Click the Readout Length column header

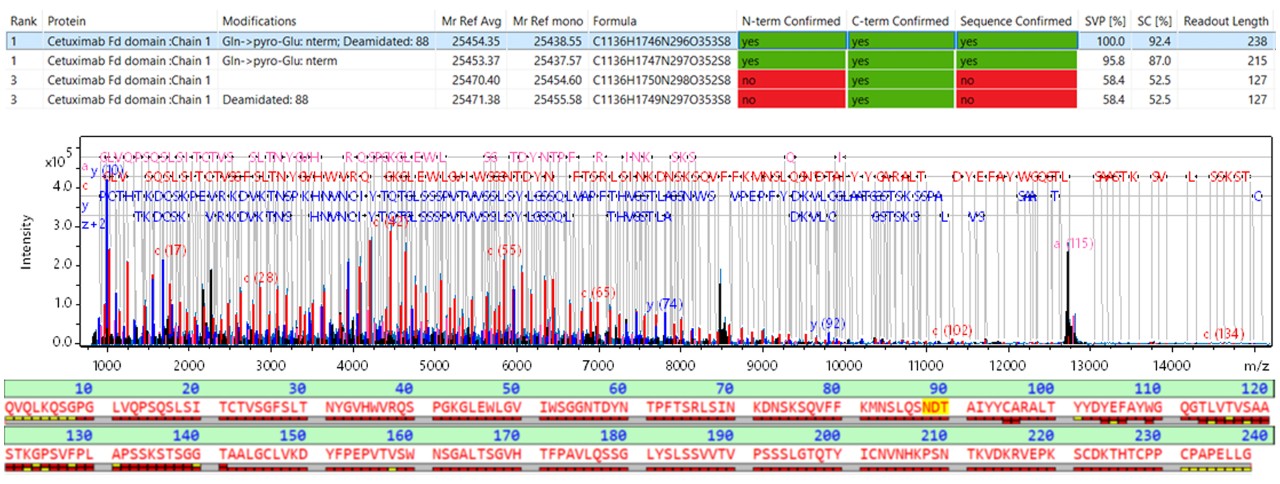1223,21
